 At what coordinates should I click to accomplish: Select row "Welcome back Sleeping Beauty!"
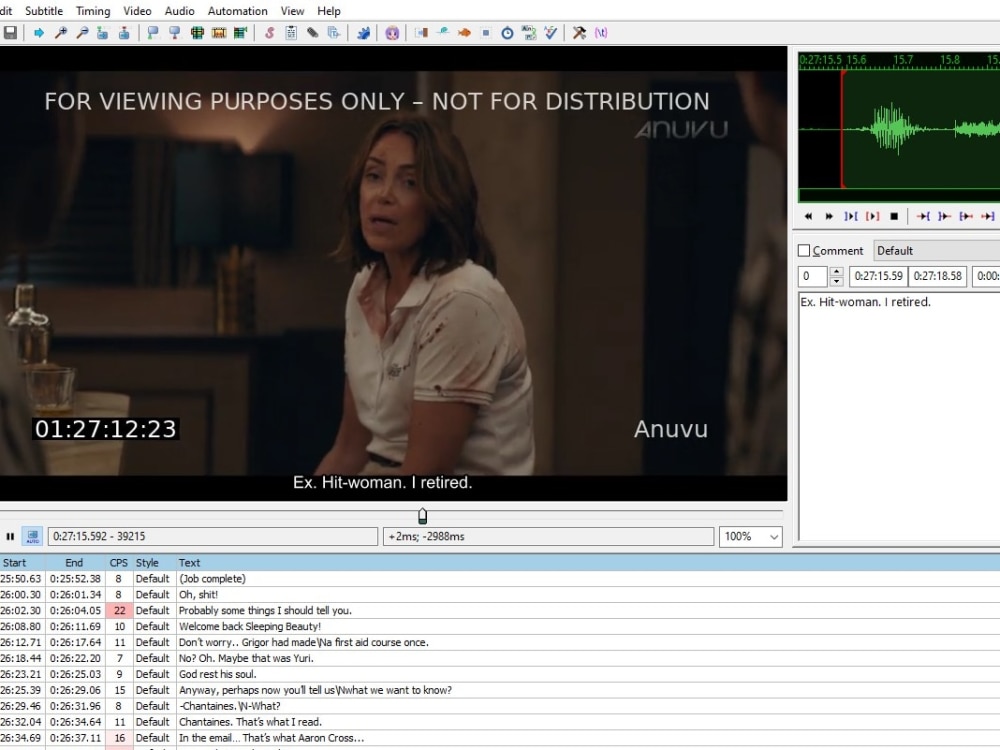(x=500, y=626)
